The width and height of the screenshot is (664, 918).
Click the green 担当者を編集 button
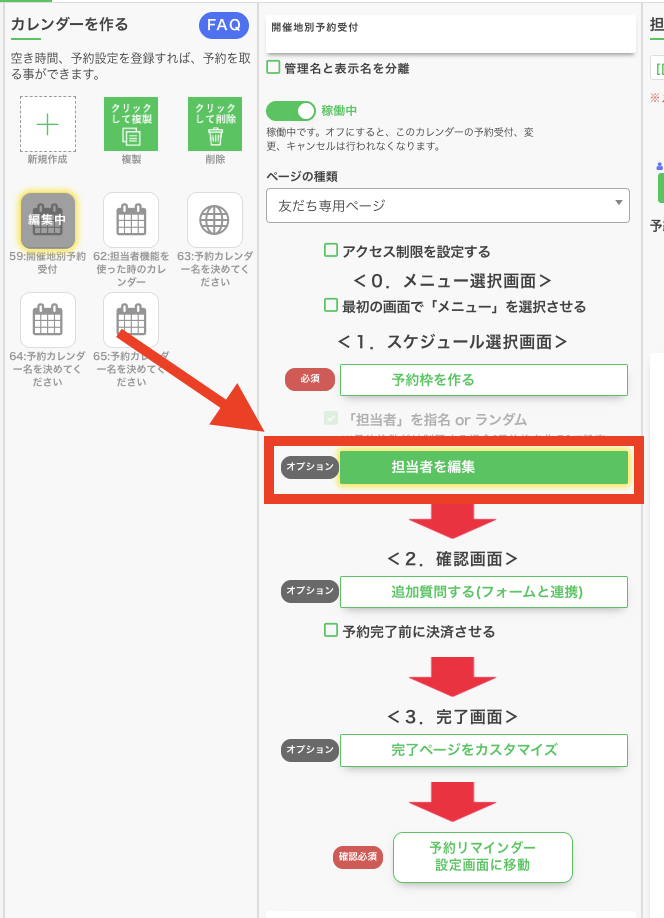[x=483, y=467]
